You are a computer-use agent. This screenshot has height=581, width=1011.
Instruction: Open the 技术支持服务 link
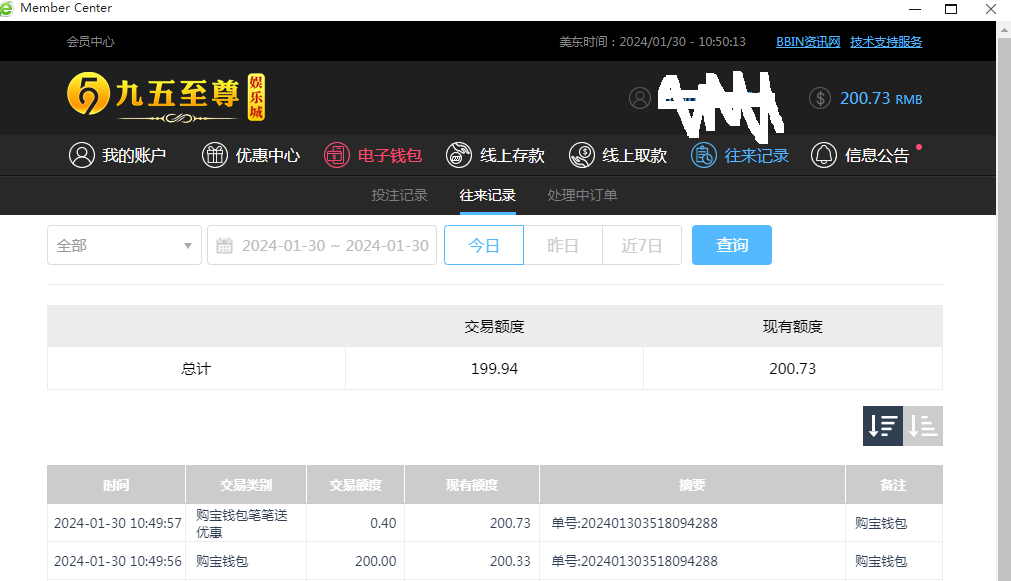[886, 42]
